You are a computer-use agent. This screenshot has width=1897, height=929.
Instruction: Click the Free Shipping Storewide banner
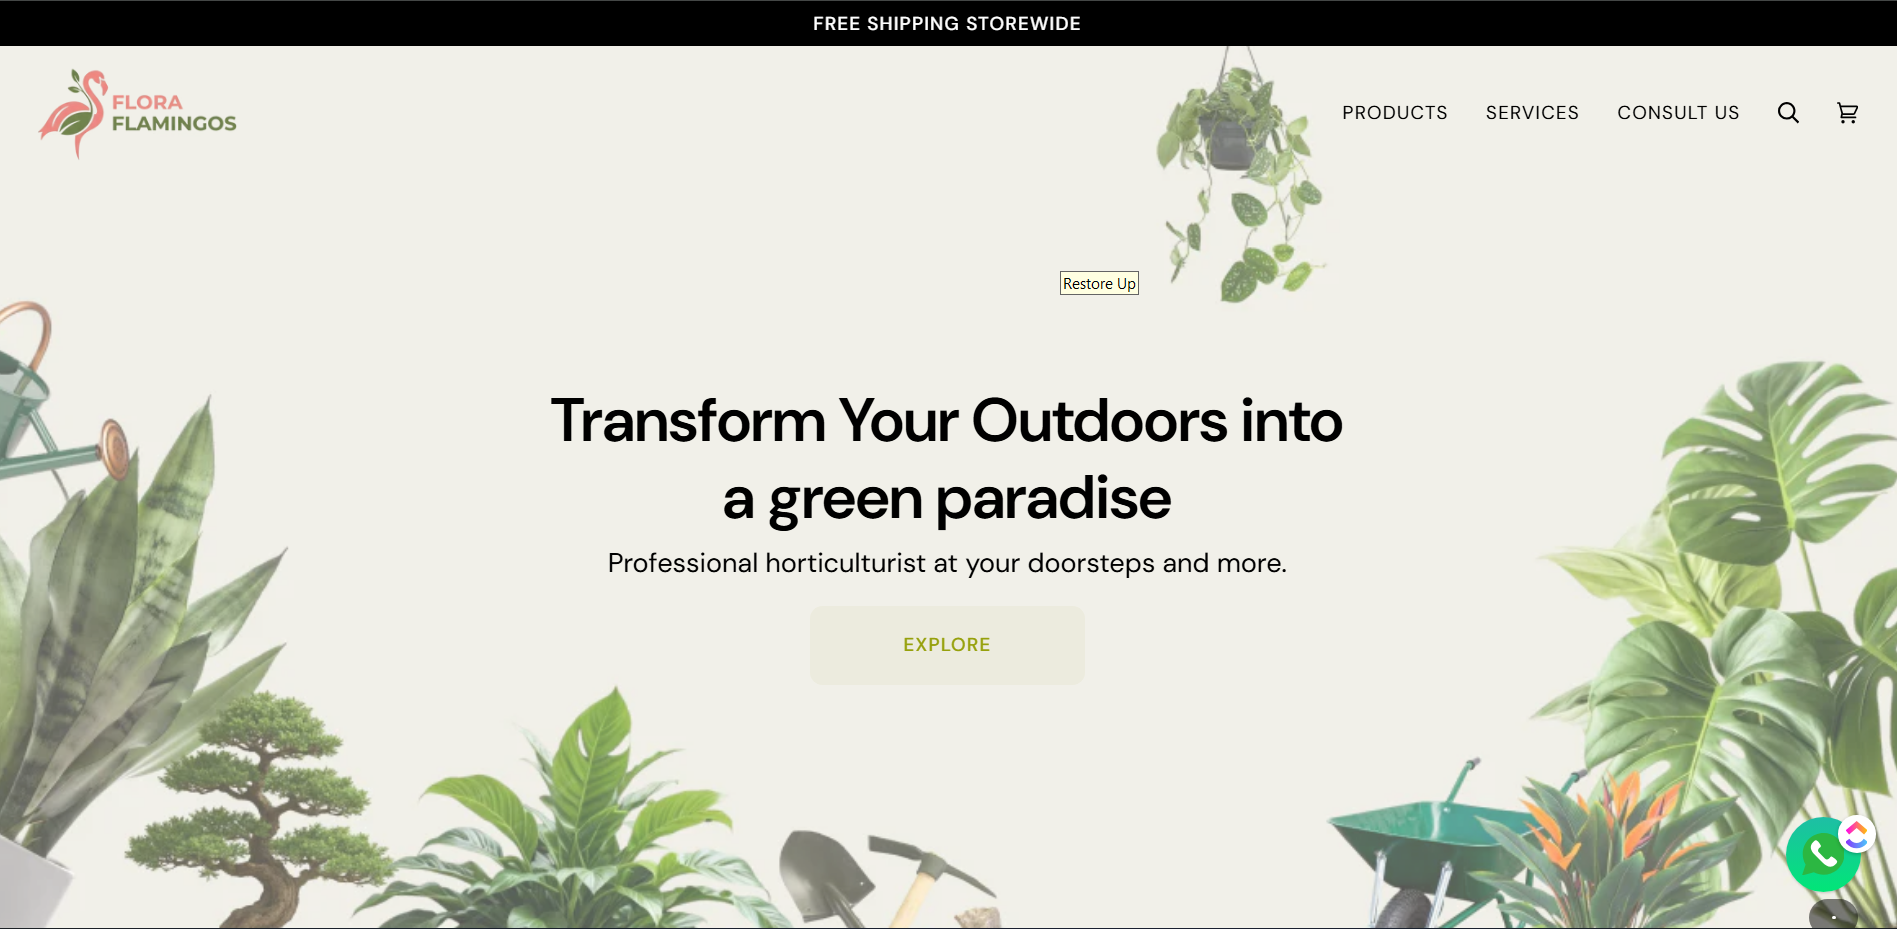tap(946, 23)
